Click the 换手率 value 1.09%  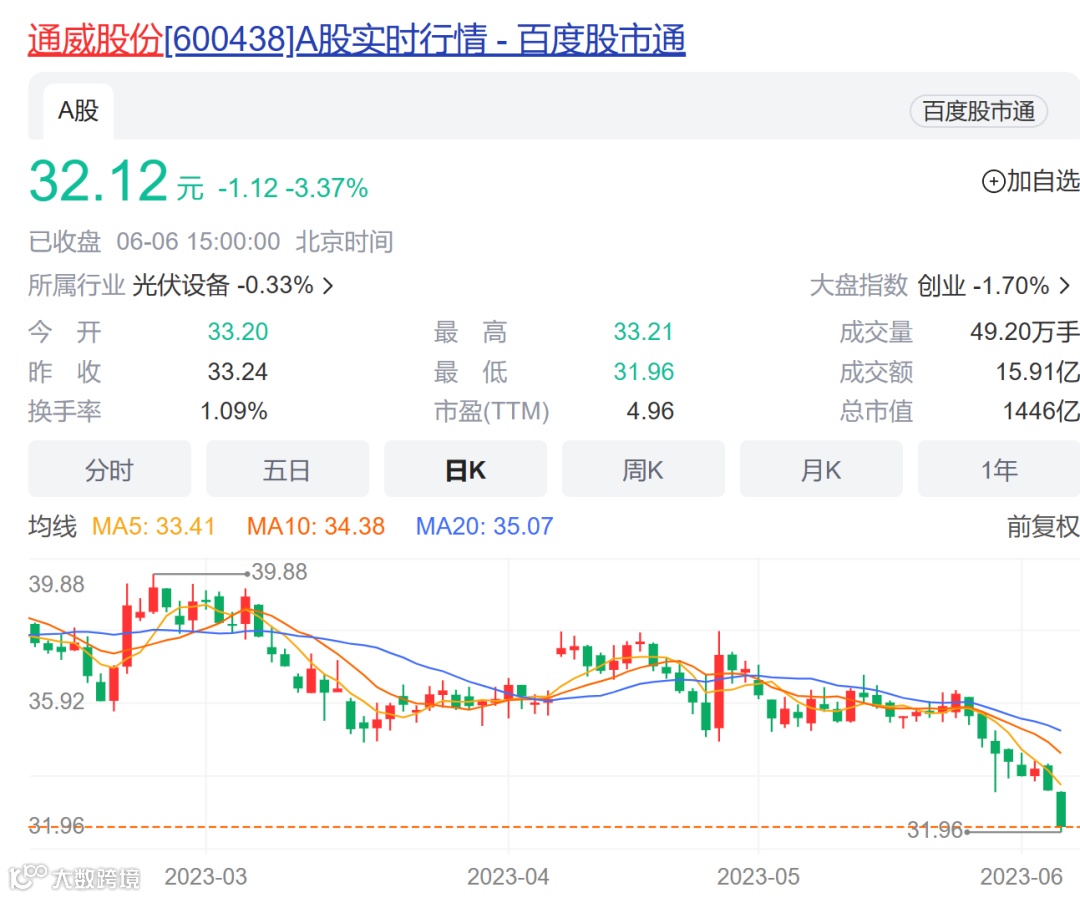pos(234,412)
